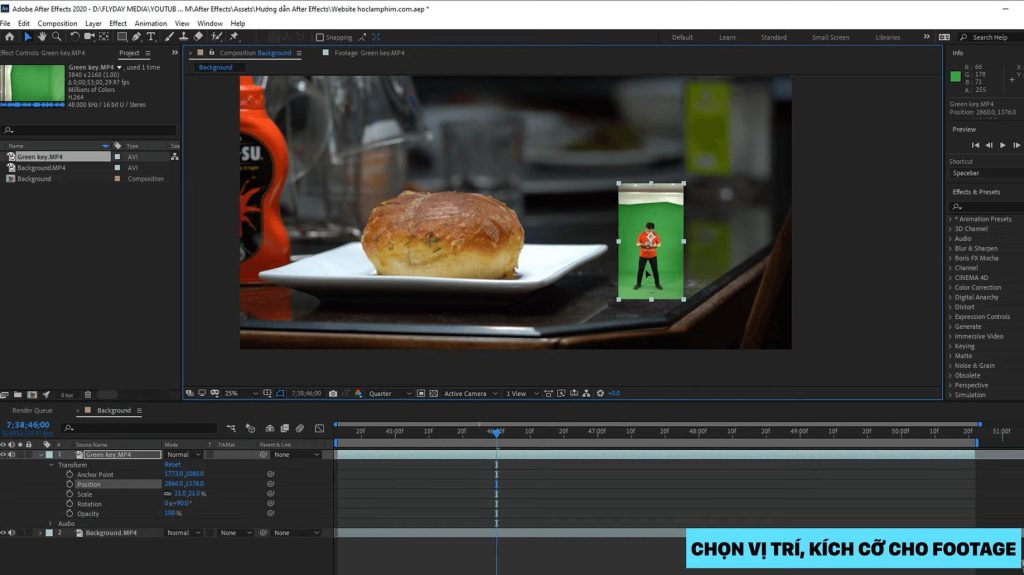
Task: Open the Effect menu
Action: click(118, 23)
